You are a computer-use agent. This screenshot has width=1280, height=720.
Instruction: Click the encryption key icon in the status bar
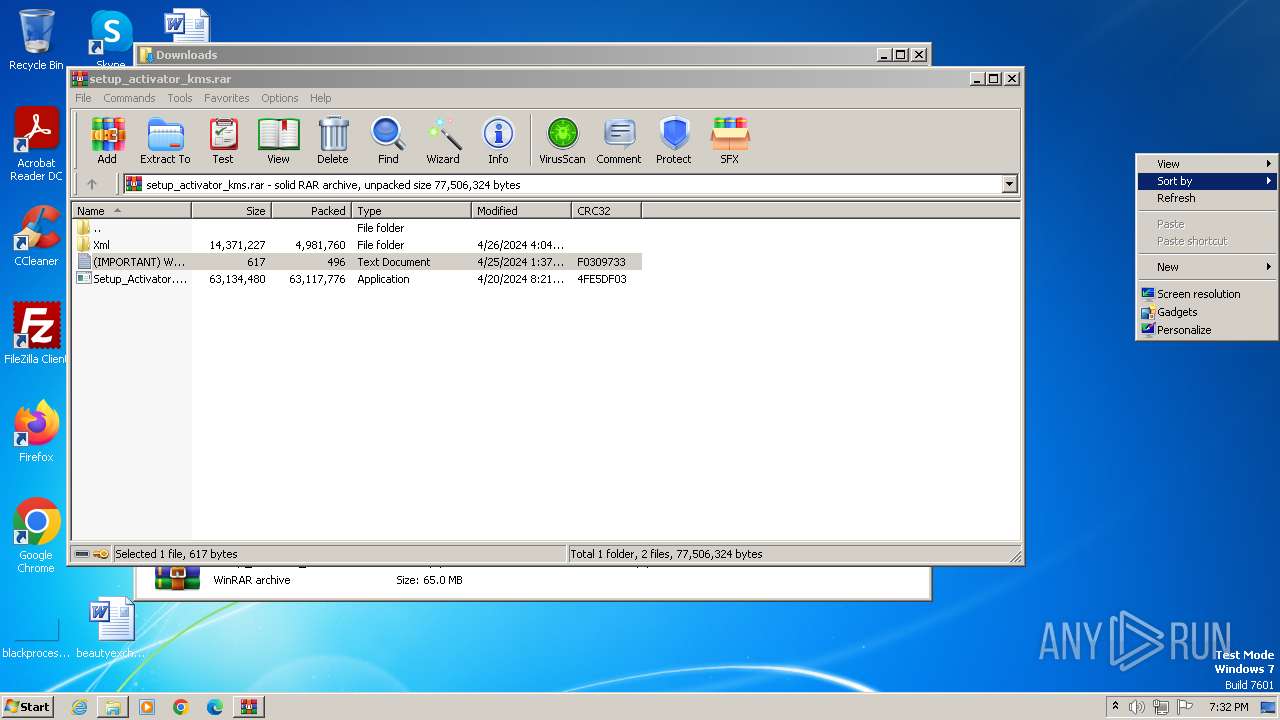[x=101, y=553]
